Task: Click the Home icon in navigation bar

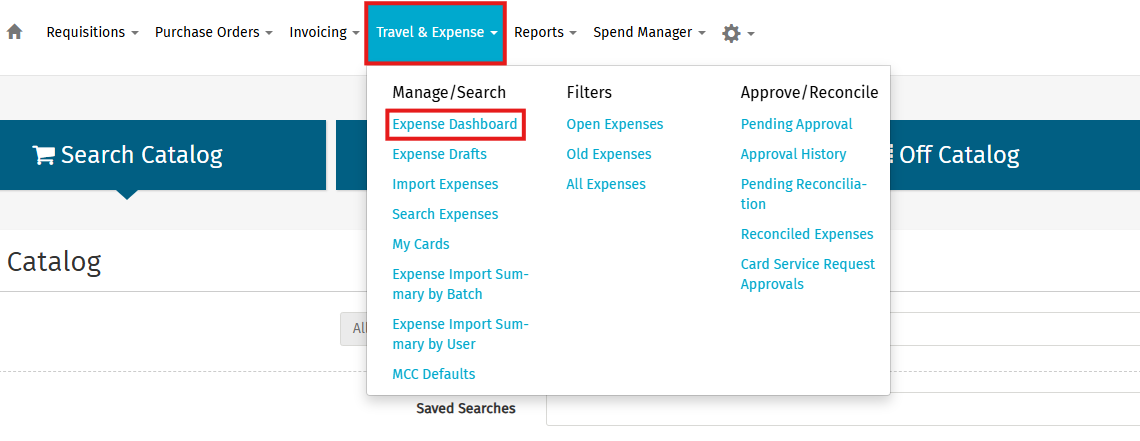Action: coord(14,32)
